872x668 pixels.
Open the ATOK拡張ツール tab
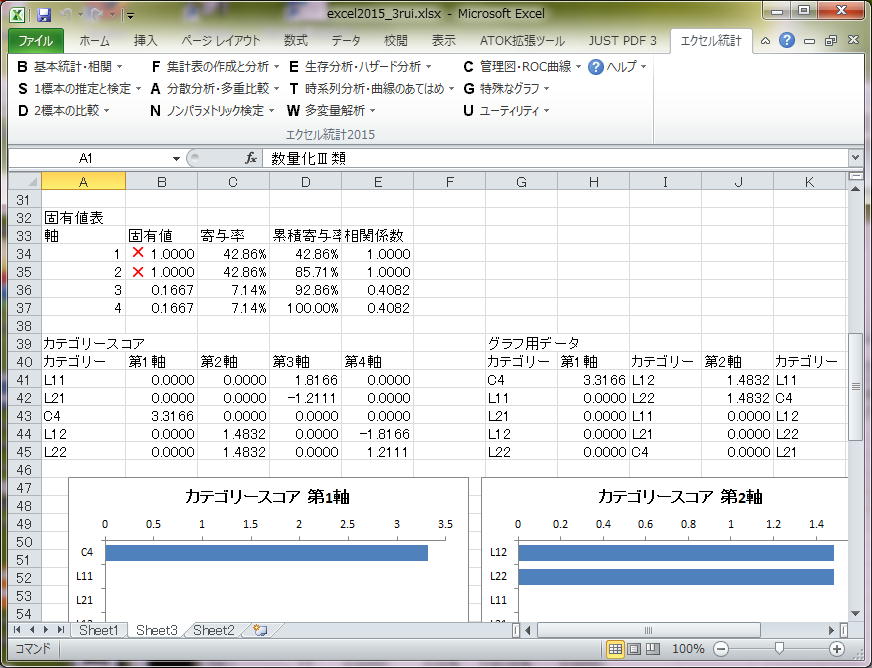pyautogui.click(x=522, y=41)
